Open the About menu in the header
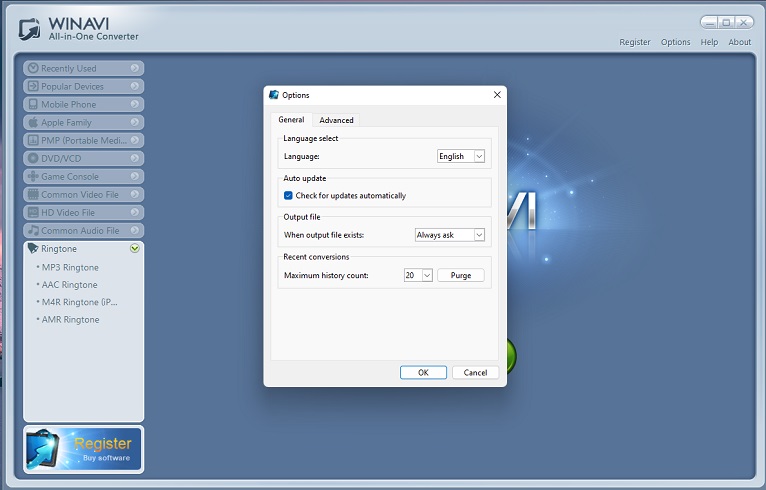The height and width of the screenshot is (490, 766). (x=740, y=42)
